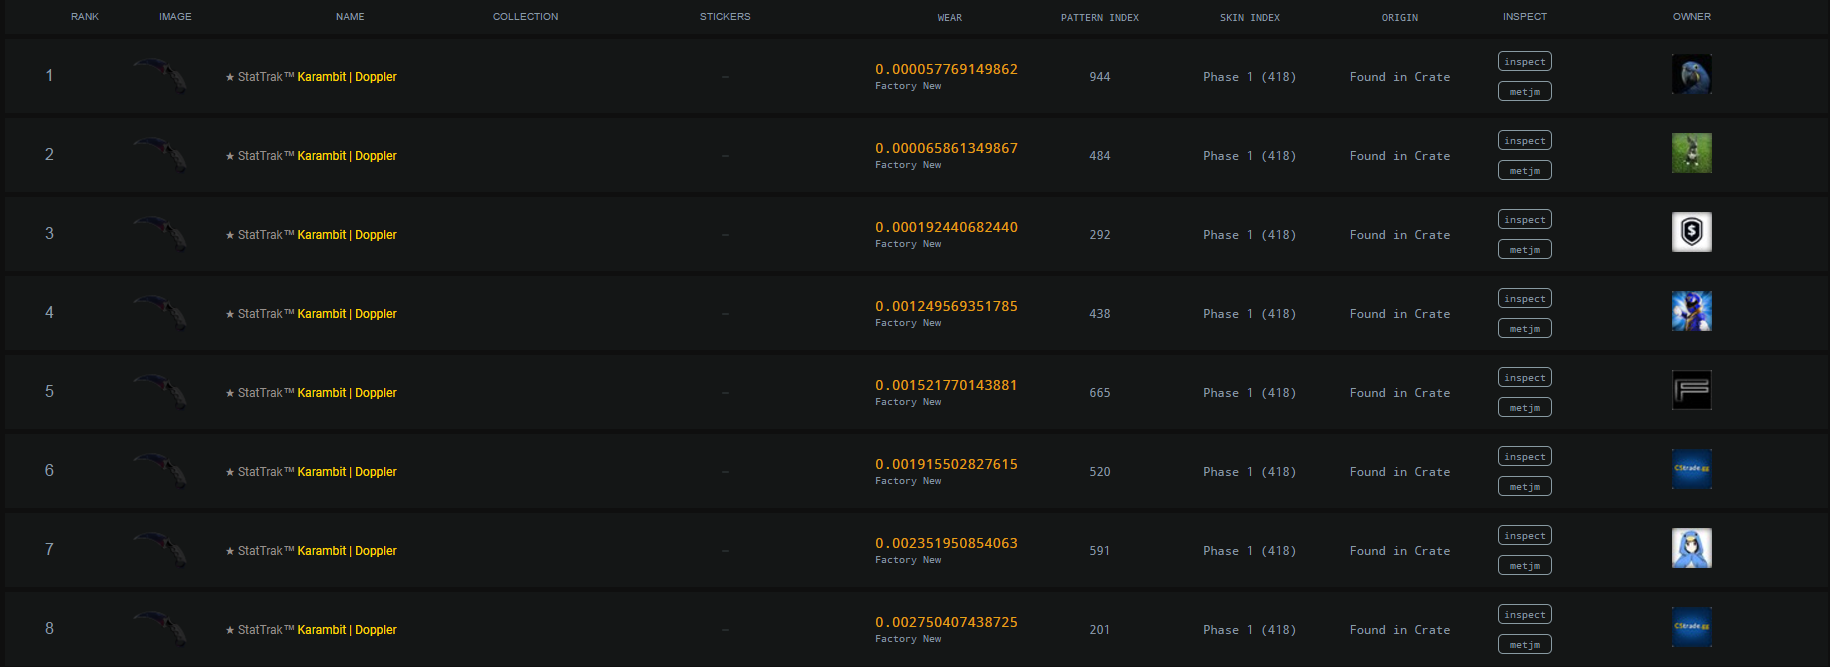Image resolution: width=1830 pixels, height=667 pixels.
Task: Open the rank 3 owner's shield dollar avatar
Action: click(1691, 232)
